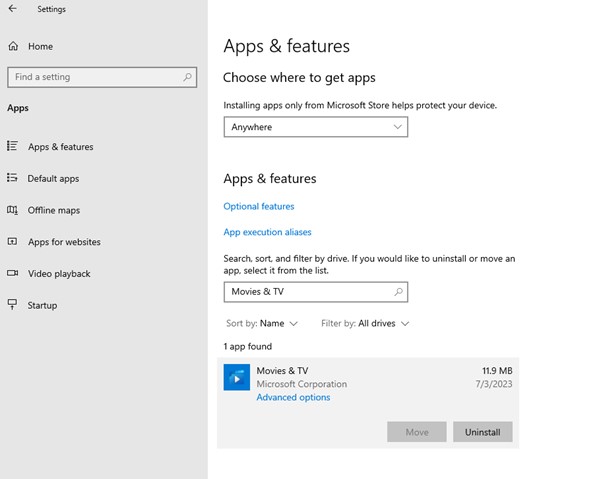Uninstall the Movies & TV app
Screen dimensions: 601x479
482,432
